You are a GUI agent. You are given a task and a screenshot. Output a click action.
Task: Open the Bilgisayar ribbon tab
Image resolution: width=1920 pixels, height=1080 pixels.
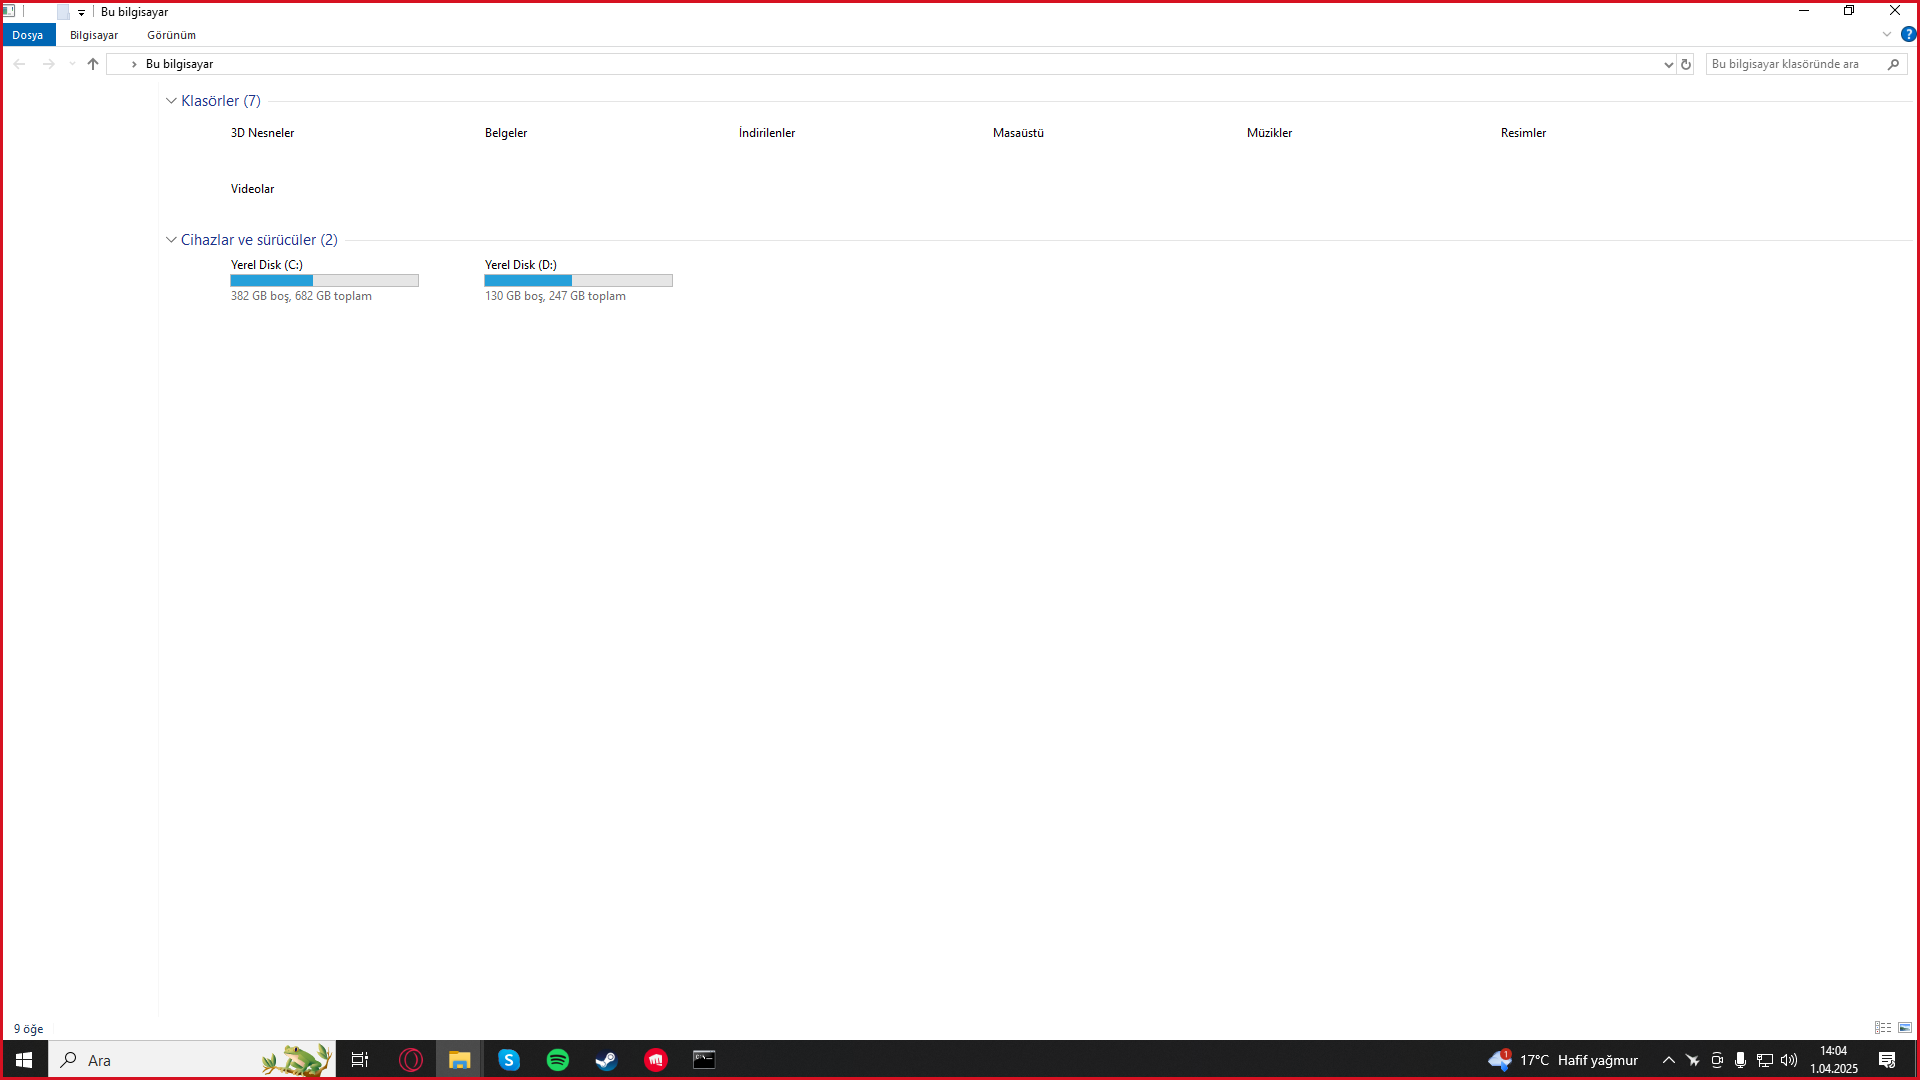[94, 35]
